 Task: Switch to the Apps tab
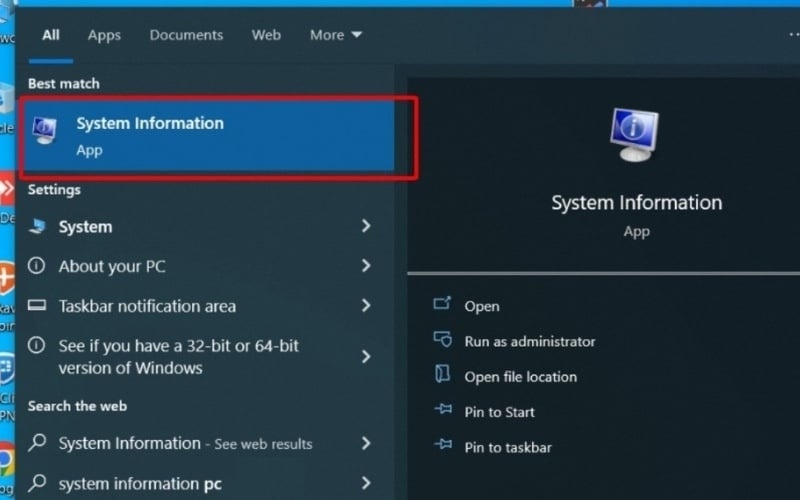click(x=104, y=35)
